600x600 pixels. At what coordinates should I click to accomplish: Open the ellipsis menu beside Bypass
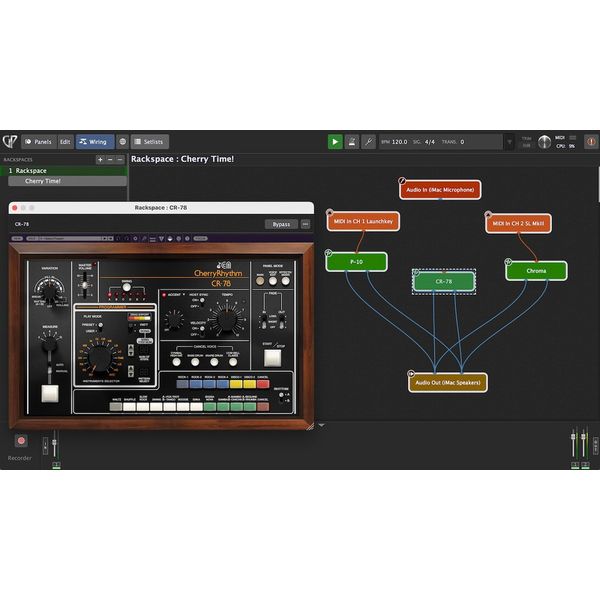(x=305, y=224)
